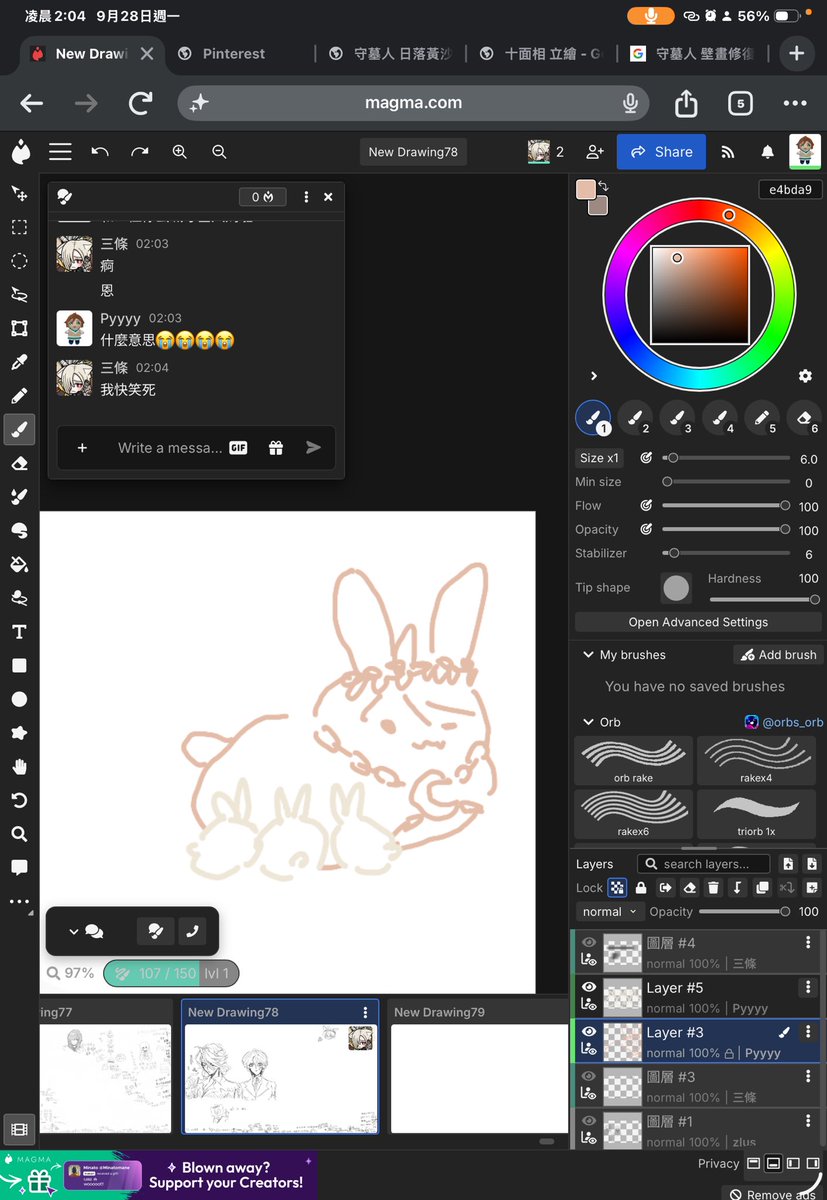Click the duplicate layer icon
This screenshot has height=1200, width=827.
point(762,888)
